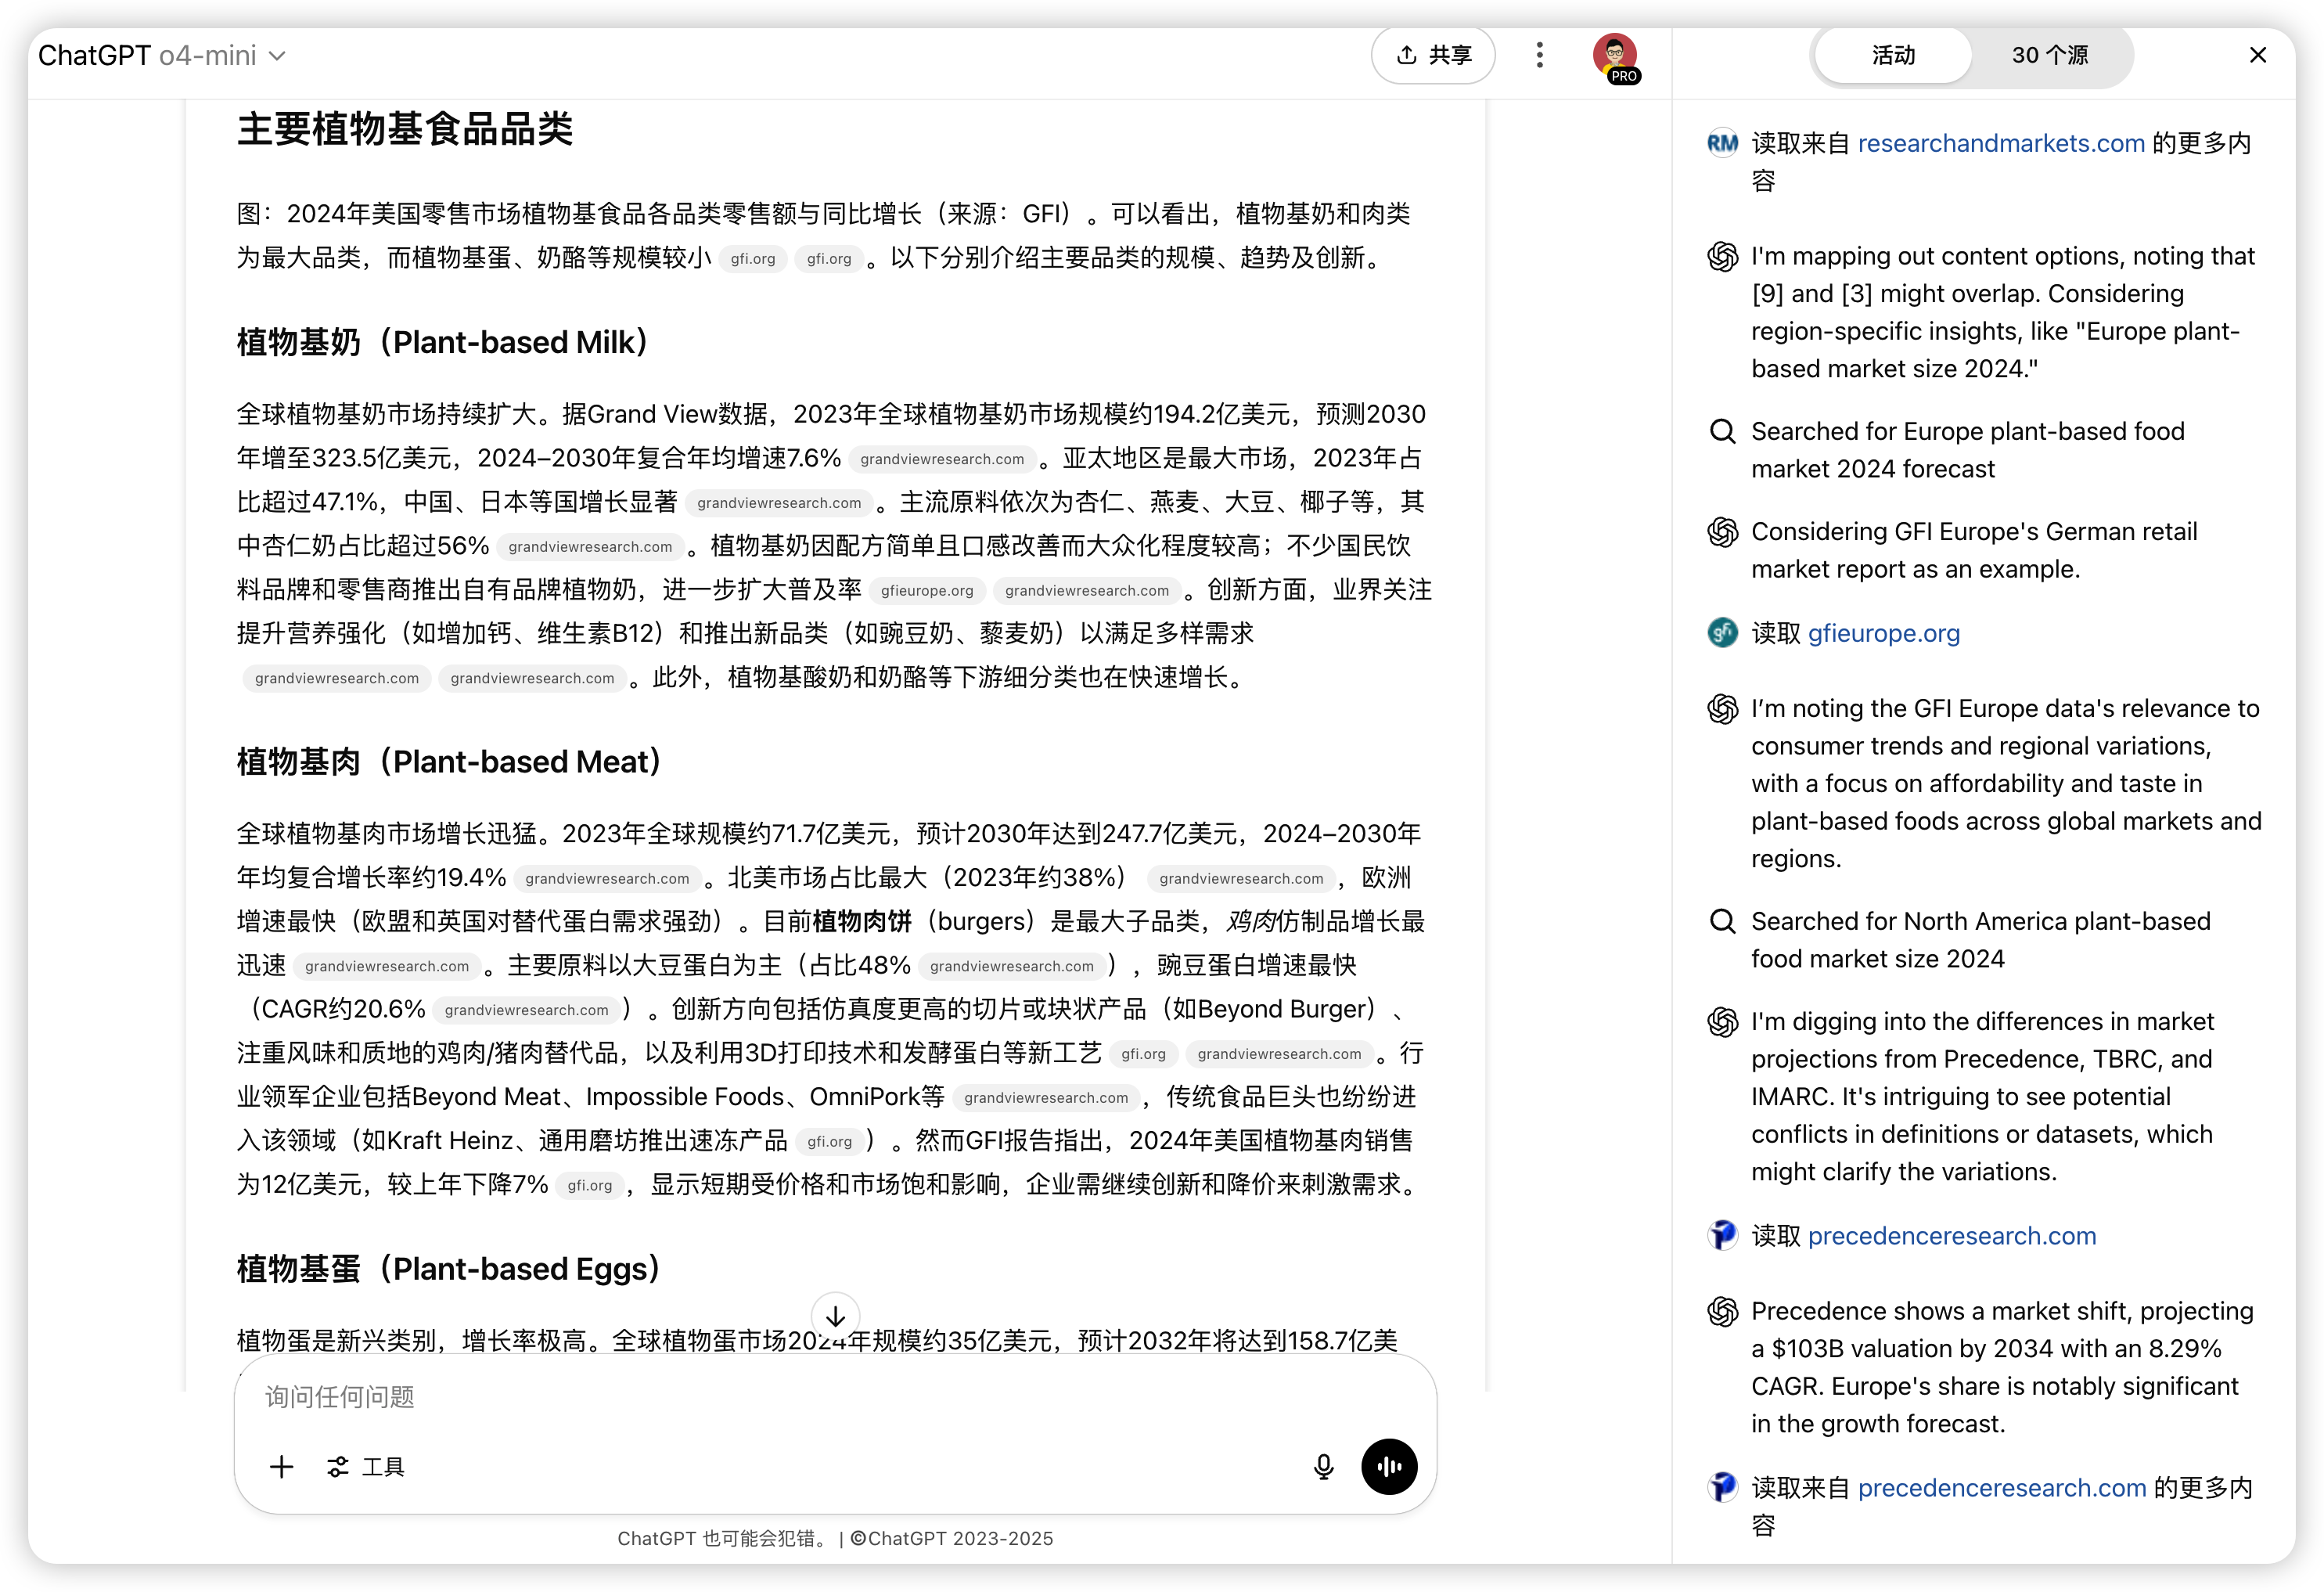Click ChatGPT logo beside digging into differences
This screenshot has height=1592, width=2324.
point(1722,1022)
